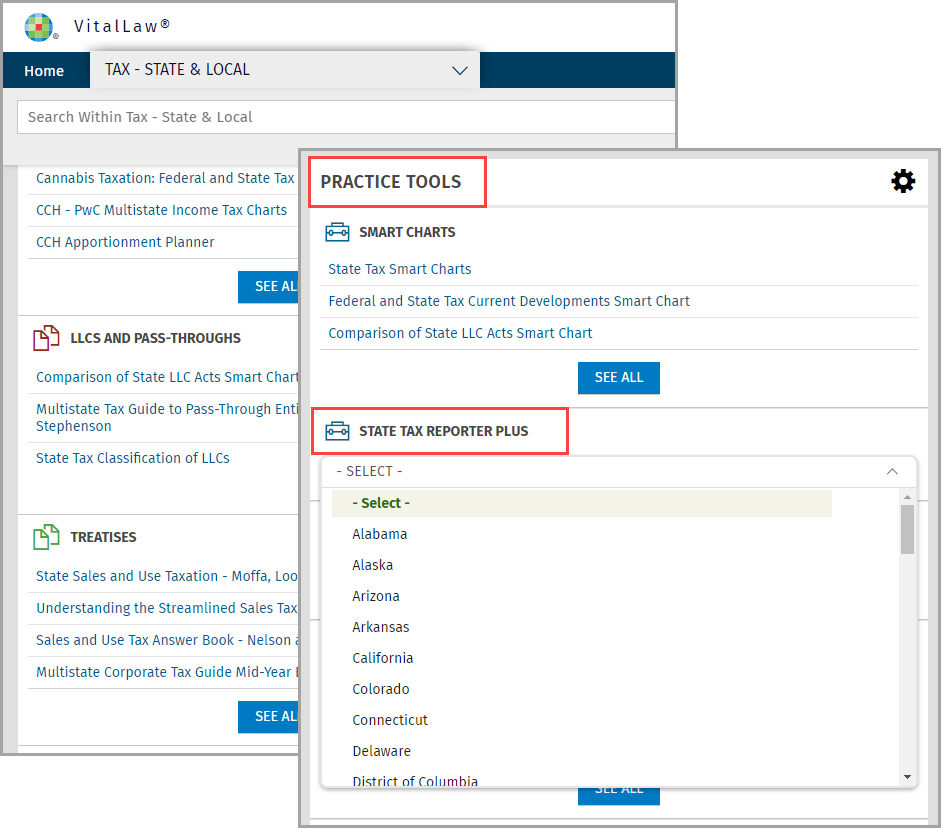Click the Smart Charts section heading
This screenshot has width=941, height=828.
click(x=407, y=232)
